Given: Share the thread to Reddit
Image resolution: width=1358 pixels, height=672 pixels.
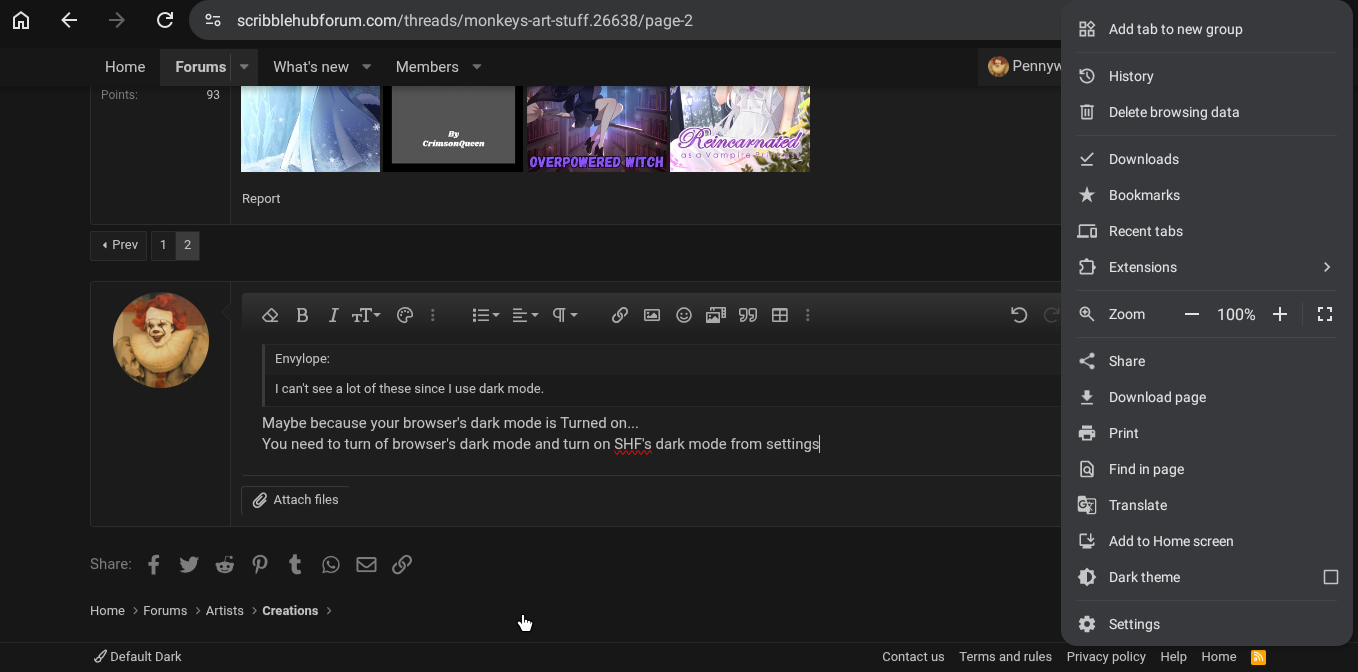Looking at the screenshot, I should click(224, 564).
